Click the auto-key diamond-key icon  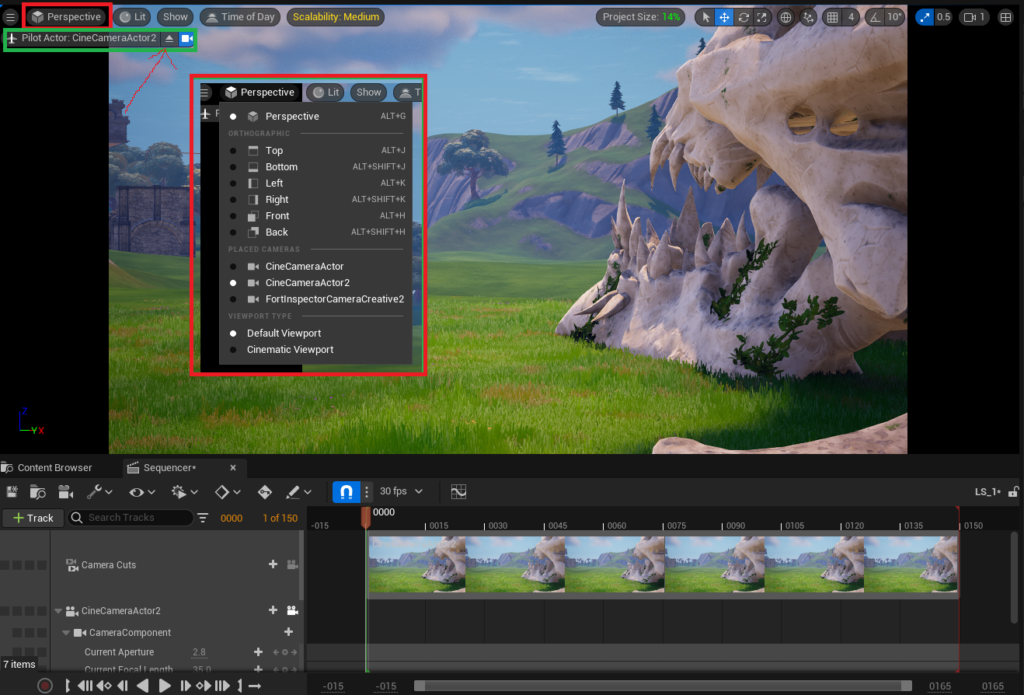[264, 492]
